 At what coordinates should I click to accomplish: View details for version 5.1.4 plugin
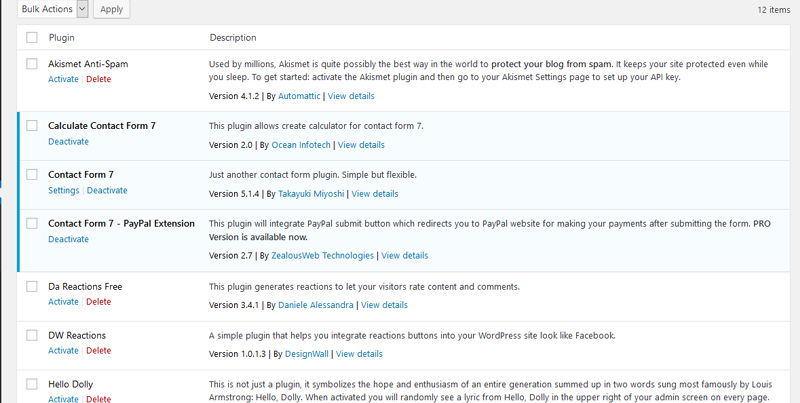[x=375, y=194]
